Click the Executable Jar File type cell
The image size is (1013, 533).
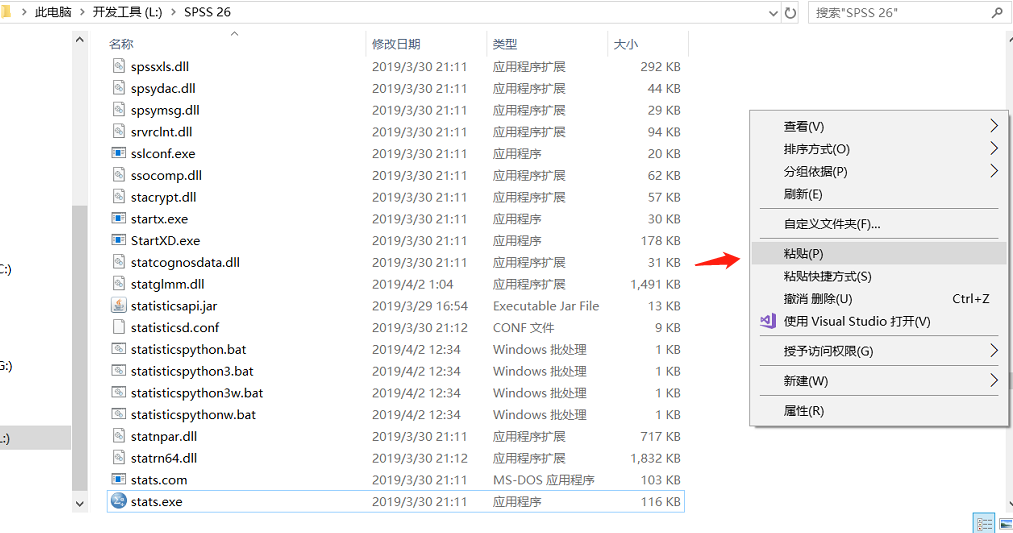(546, 306)
